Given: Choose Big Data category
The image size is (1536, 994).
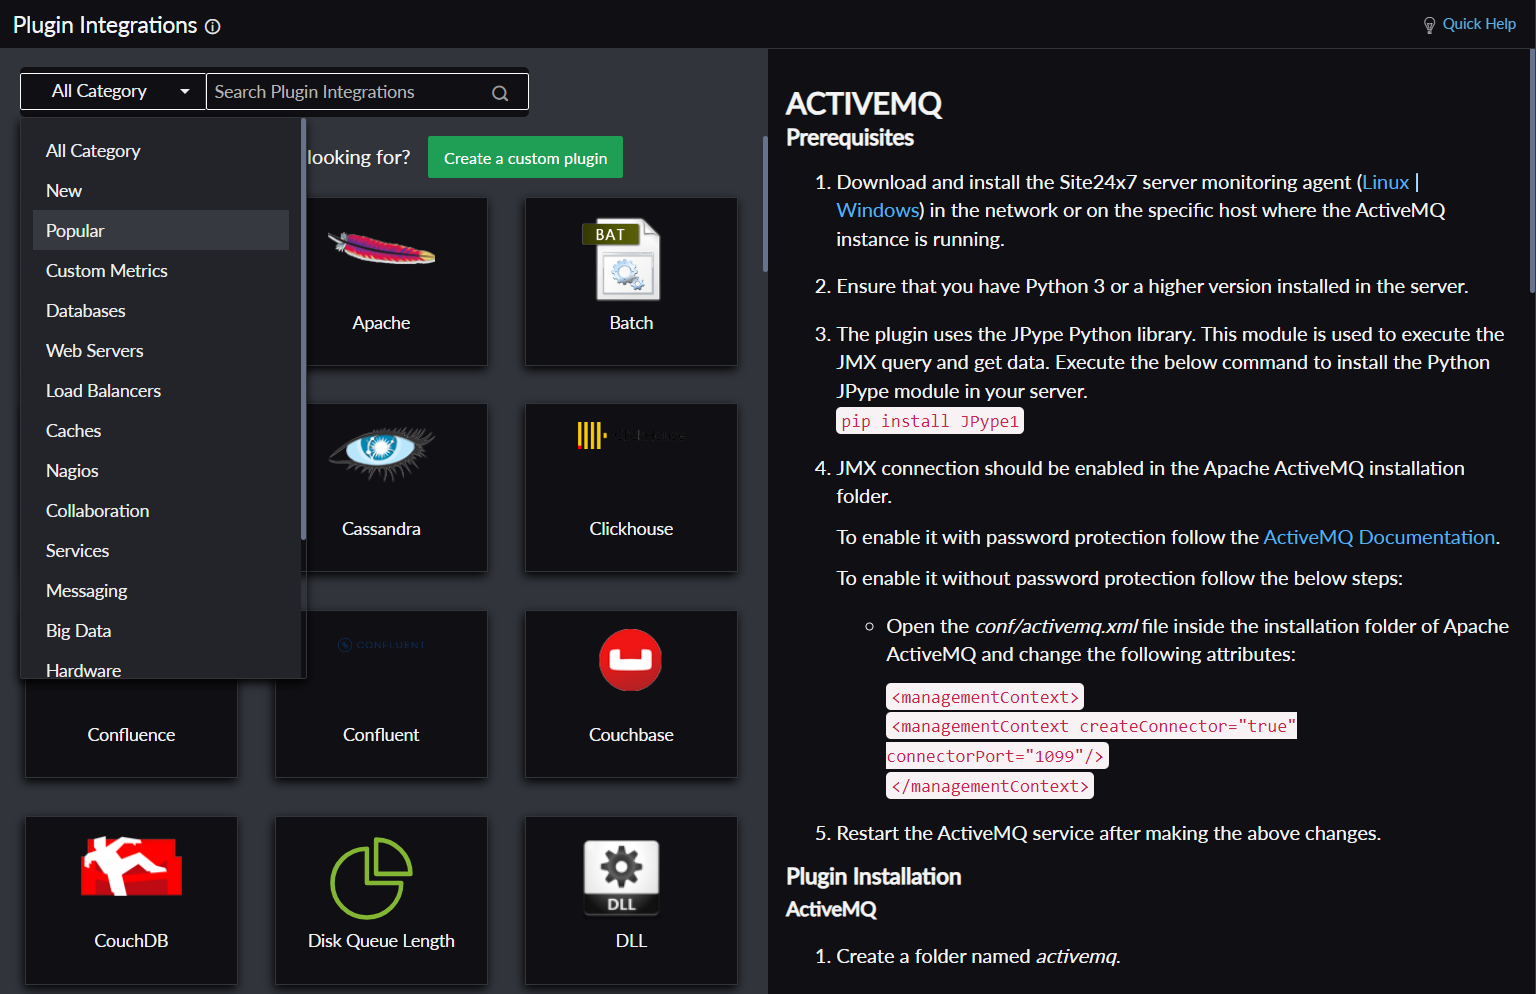Looking at the screenshot, I should pos(160,630).
